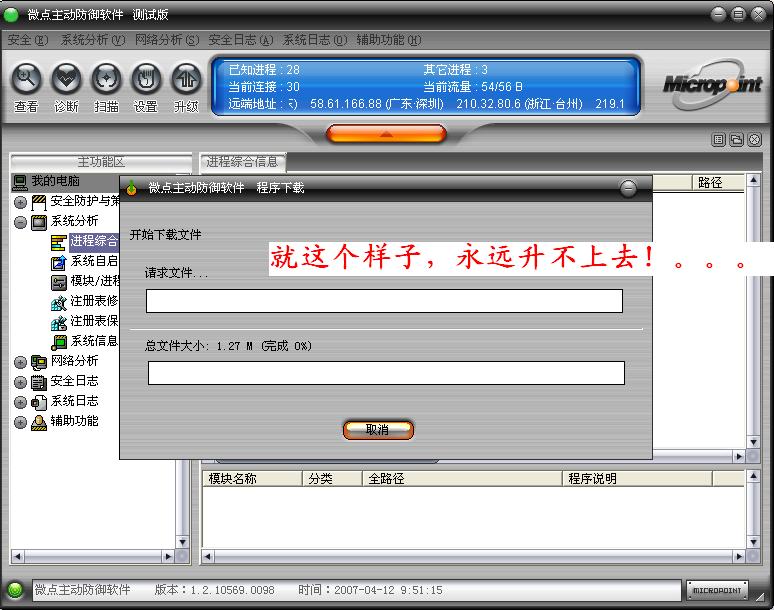Sort by 全路径 column header

coord(462,478)
